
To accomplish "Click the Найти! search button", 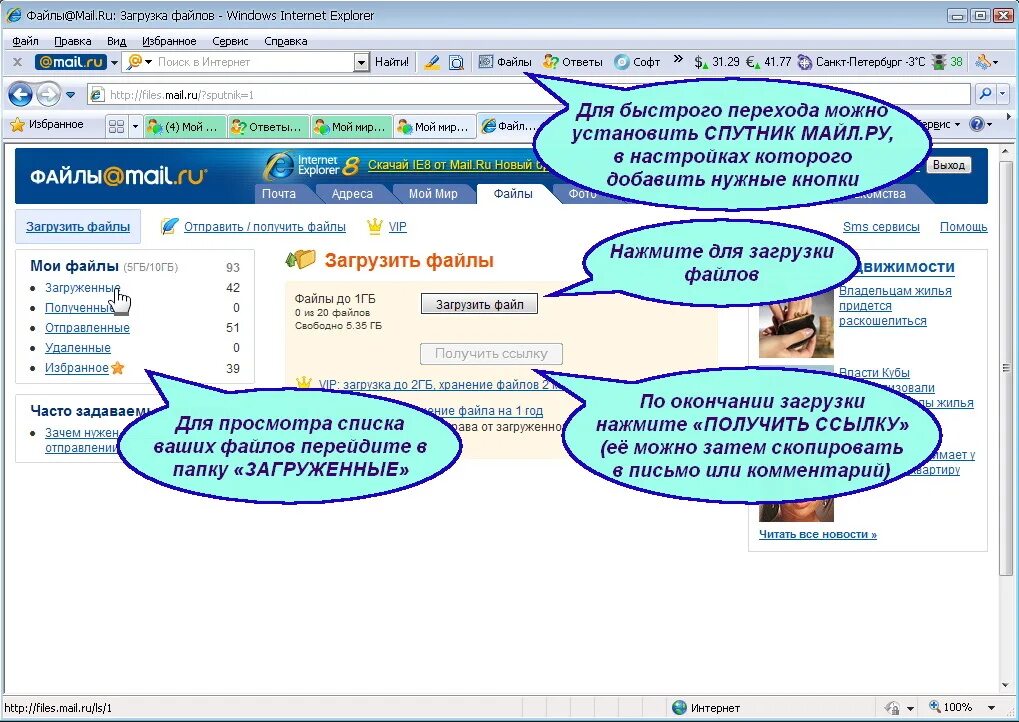I will [392, 62].
